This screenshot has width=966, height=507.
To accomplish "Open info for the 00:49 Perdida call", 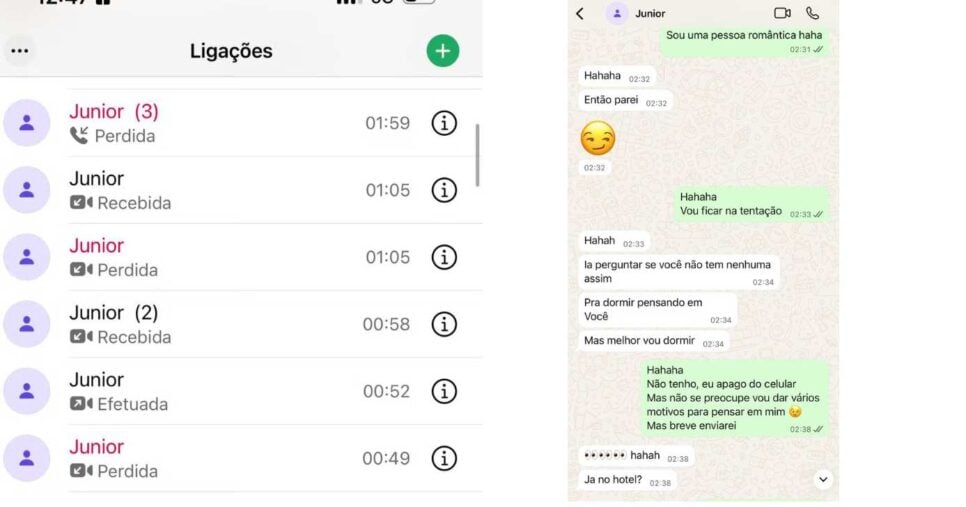I will pos(444,458).
